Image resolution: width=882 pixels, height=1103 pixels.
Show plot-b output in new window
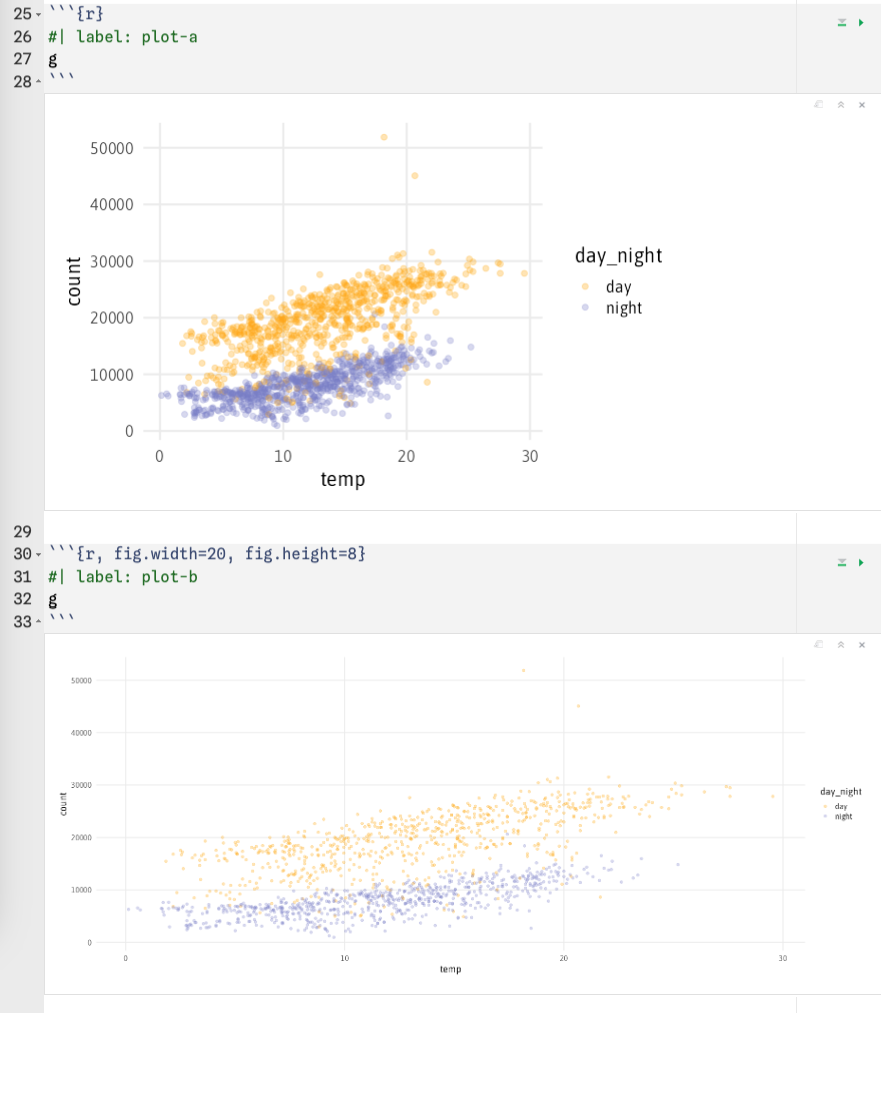coord(818,644)
